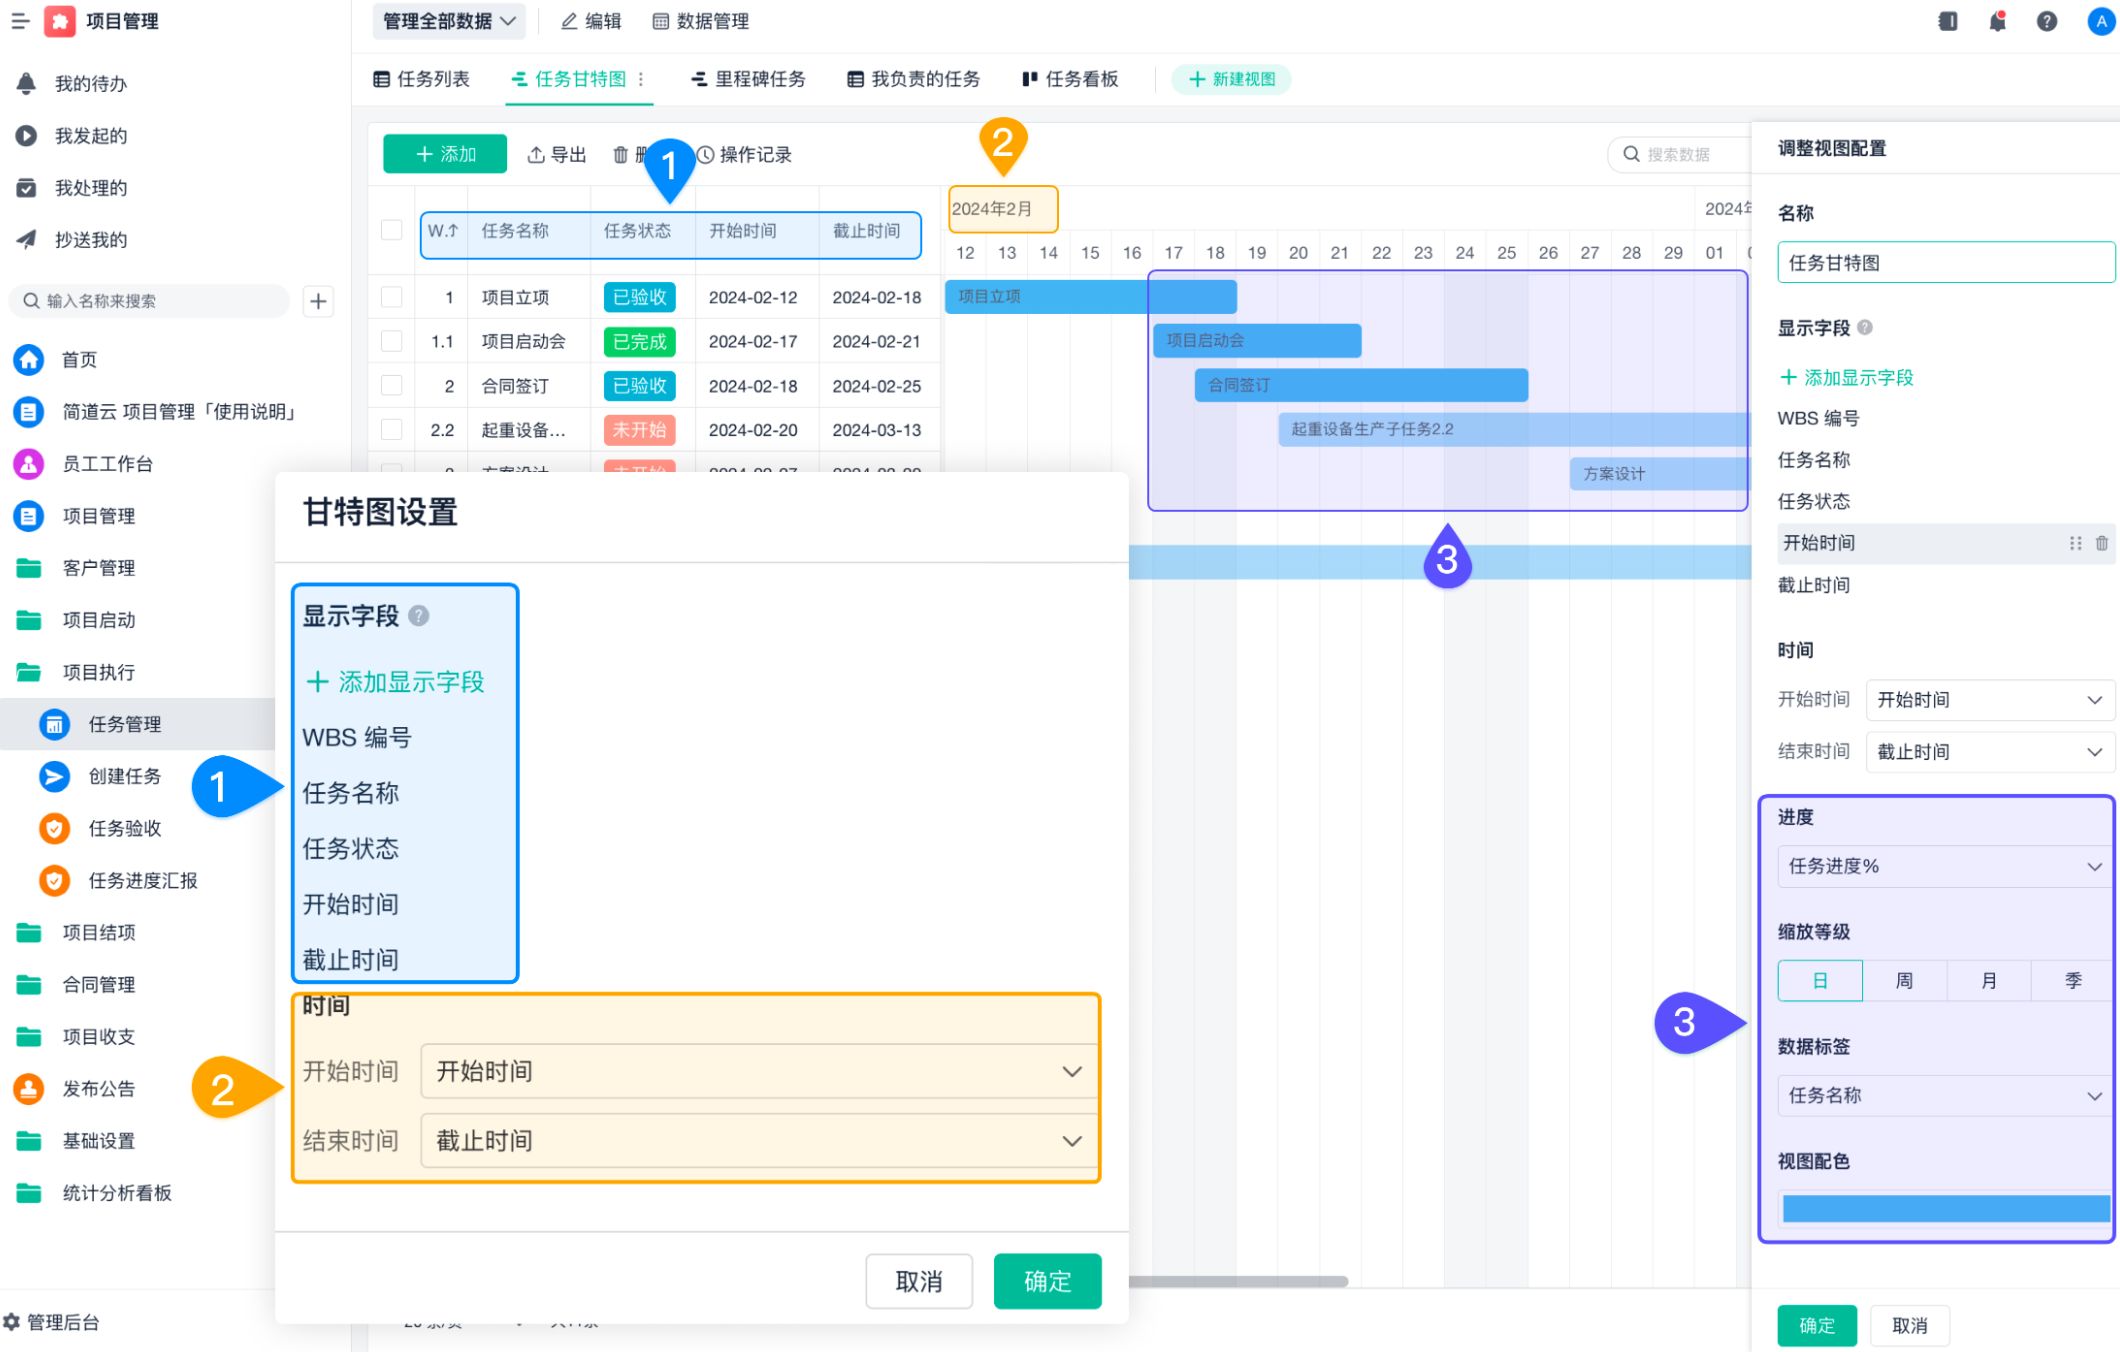Open the 数据标签 任务名称 dropdown
The image size is (2120, 1352).
coord(1944,1095)
